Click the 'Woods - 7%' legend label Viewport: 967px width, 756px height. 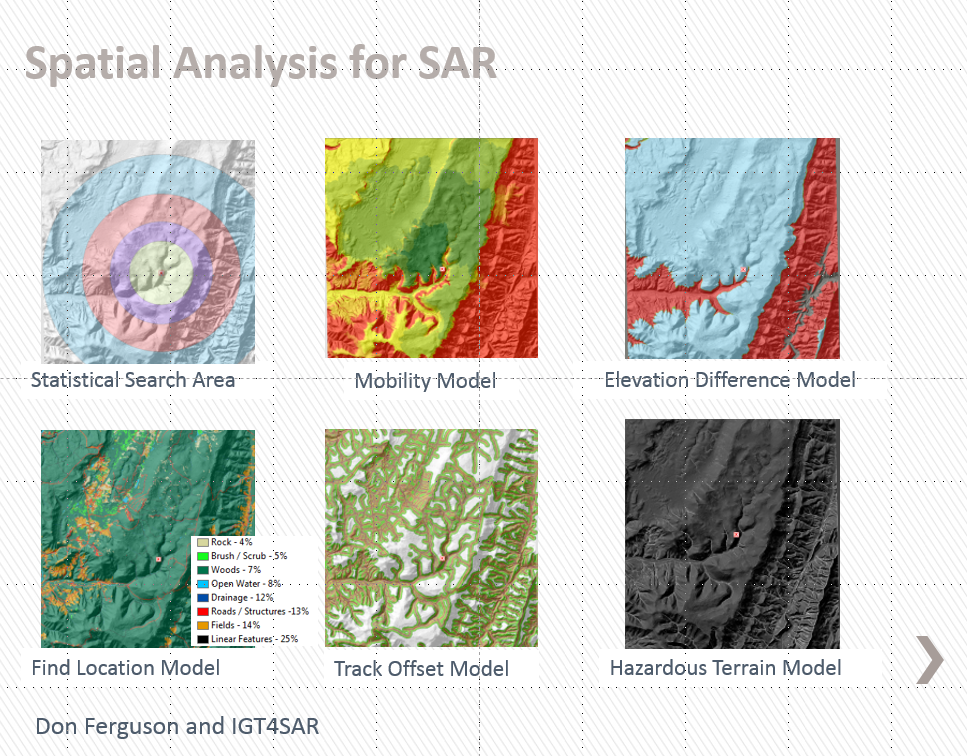click(236, 570)
